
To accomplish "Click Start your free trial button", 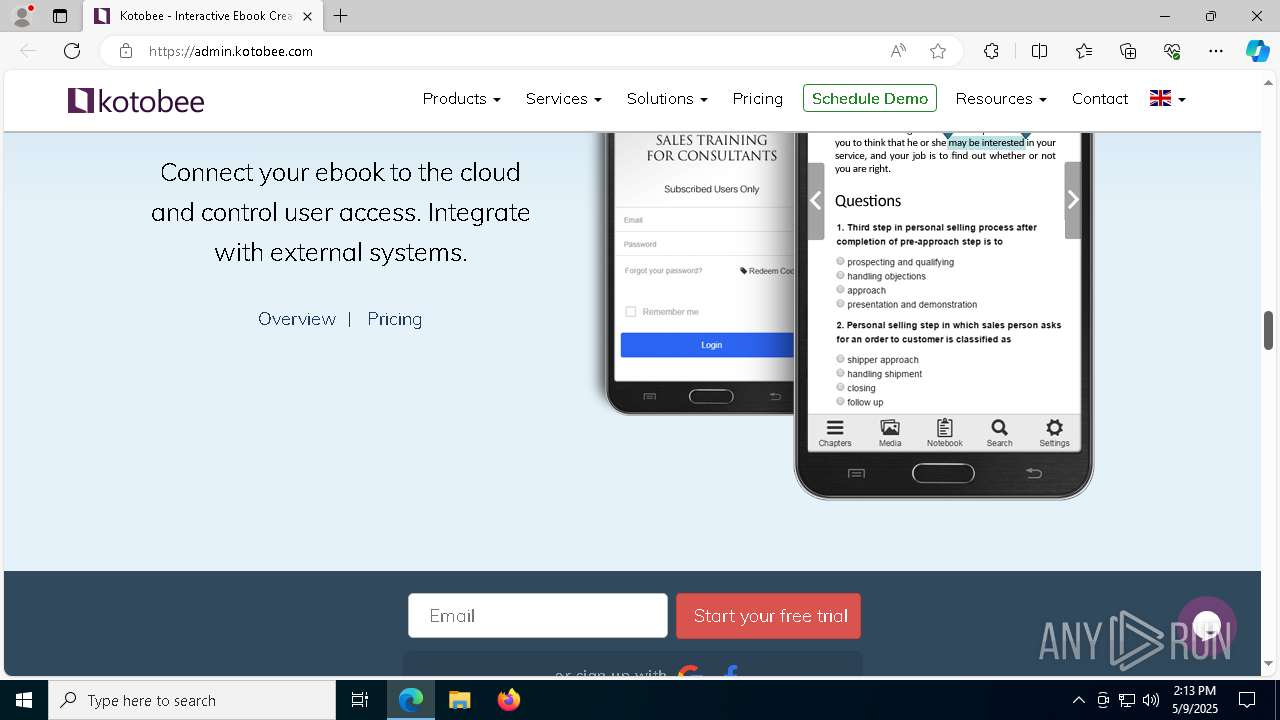I will [x=768, y=616].
